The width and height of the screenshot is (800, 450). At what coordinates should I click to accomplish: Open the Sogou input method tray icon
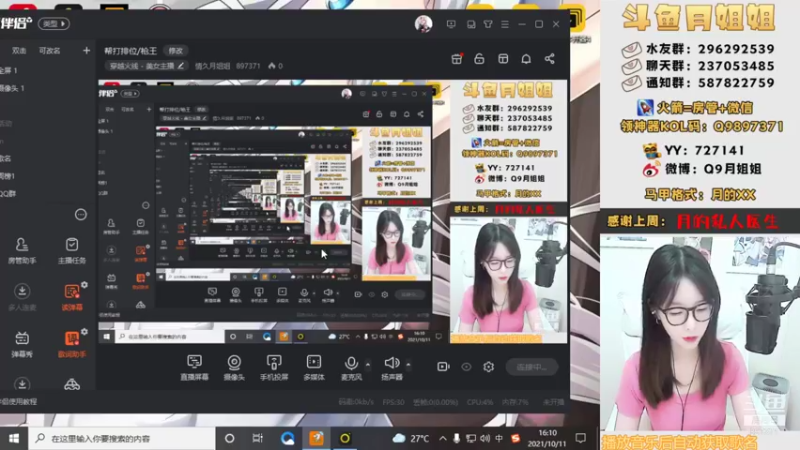pos(515,438)
